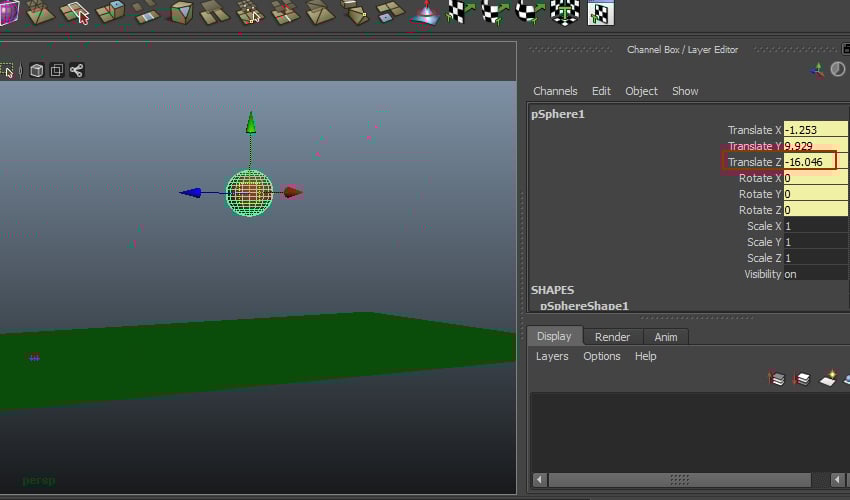Click the share icon in viewport toolbar
Screen dimensions: 850x500
[x=76, y=70]
